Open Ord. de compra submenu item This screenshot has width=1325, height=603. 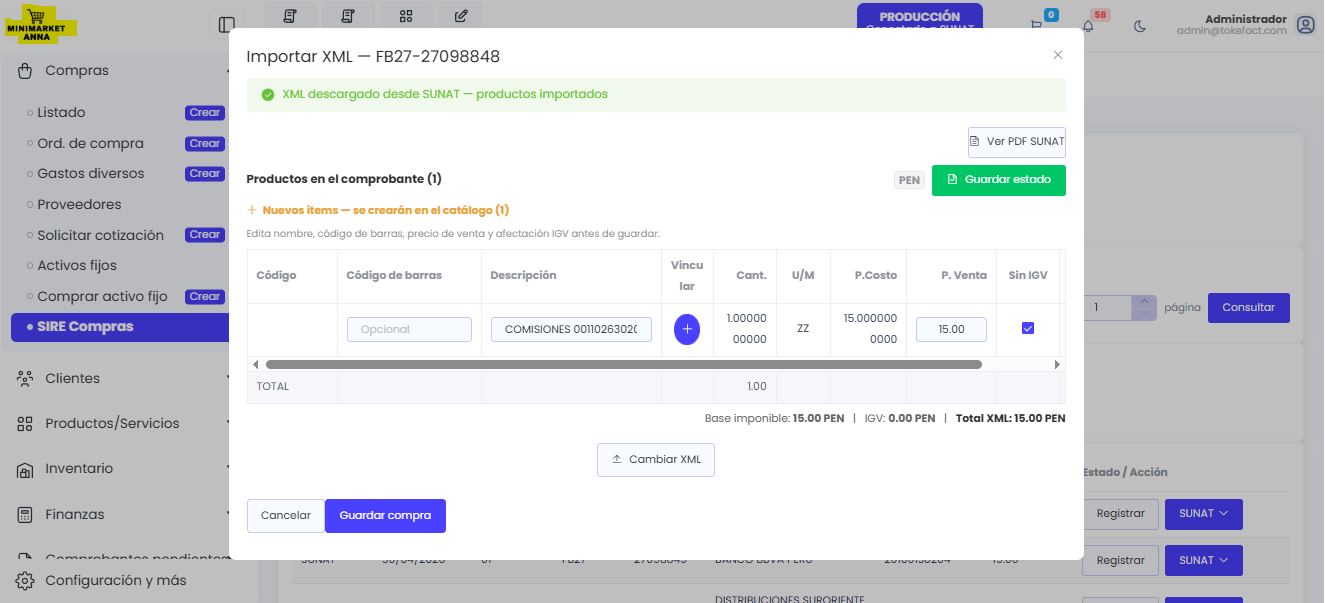pos(90,143)
